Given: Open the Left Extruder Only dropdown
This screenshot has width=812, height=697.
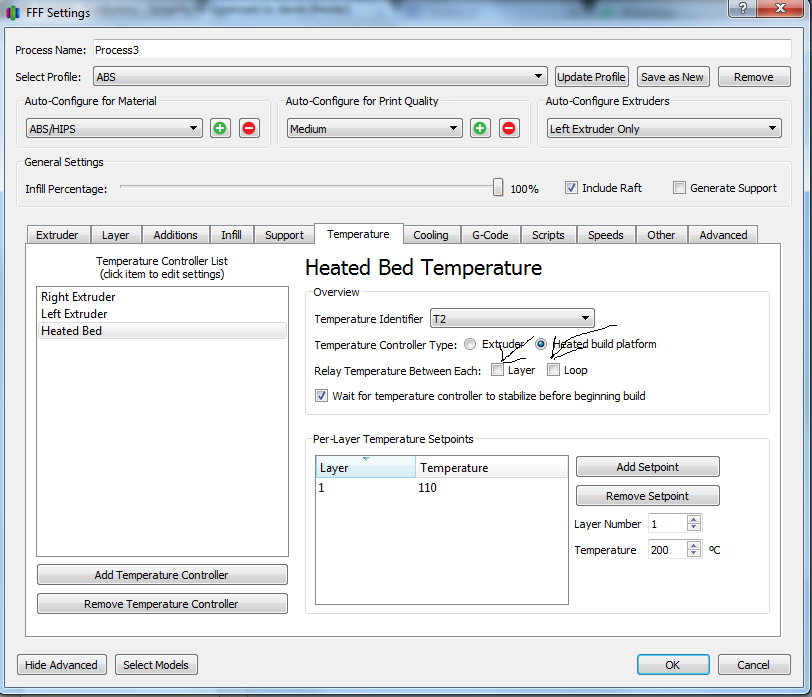Looking at the screenshot, I should 664,128.
